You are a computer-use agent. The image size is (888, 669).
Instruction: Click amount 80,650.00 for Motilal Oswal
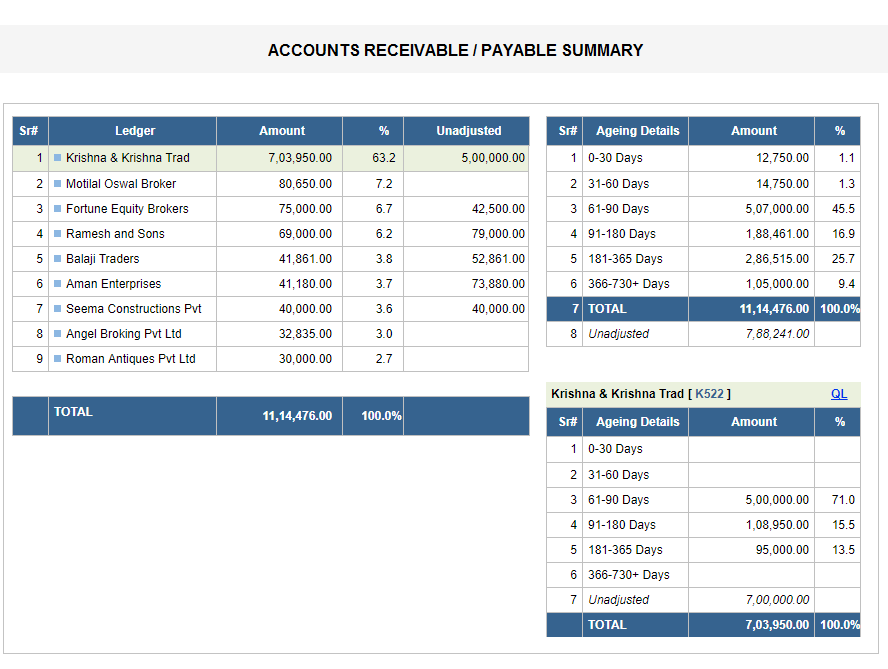tap(305, 184)
